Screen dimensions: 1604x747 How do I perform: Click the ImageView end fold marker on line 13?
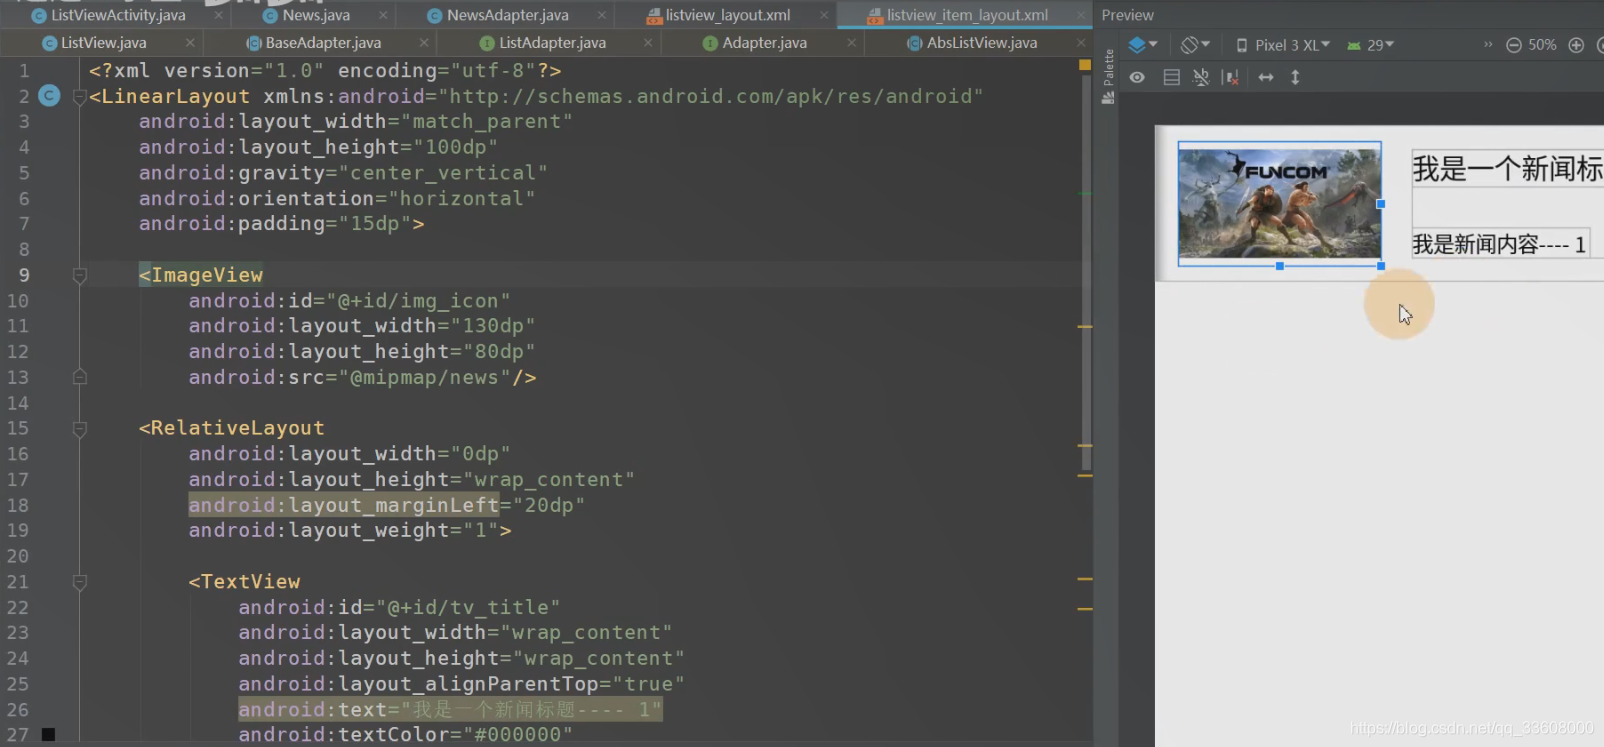pyautogui.click(x=80, y=377)
